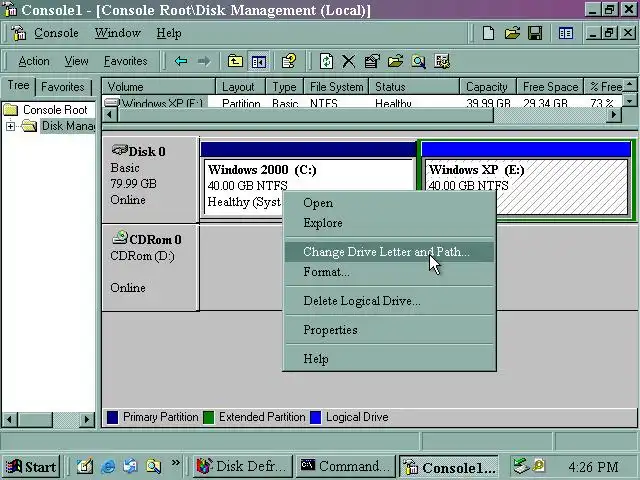Sort by the Capacity column header
This screenshot has height=480, width=640.
coord(487,87)
